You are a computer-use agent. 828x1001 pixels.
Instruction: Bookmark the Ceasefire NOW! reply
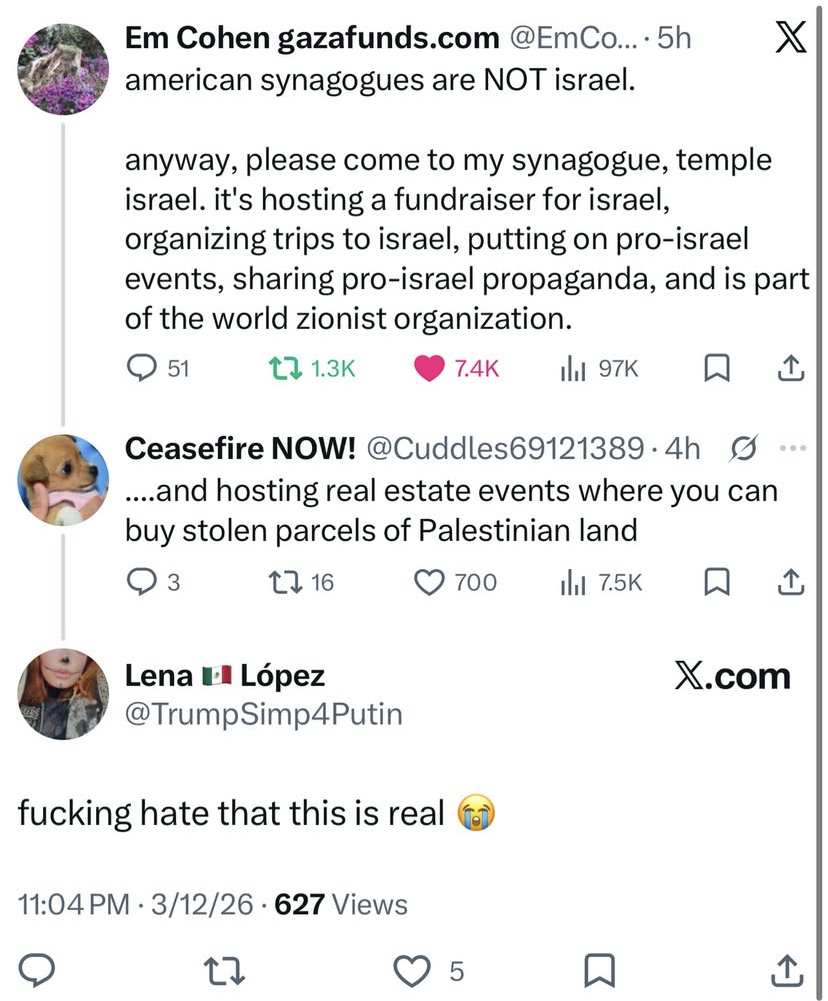click(714, 582)
